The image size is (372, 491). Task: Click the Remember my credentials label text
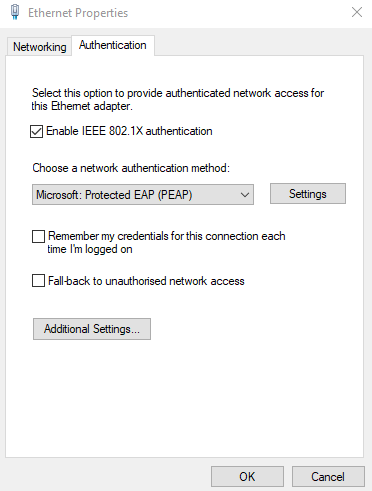pyautogui.click(x=166, y=242)
